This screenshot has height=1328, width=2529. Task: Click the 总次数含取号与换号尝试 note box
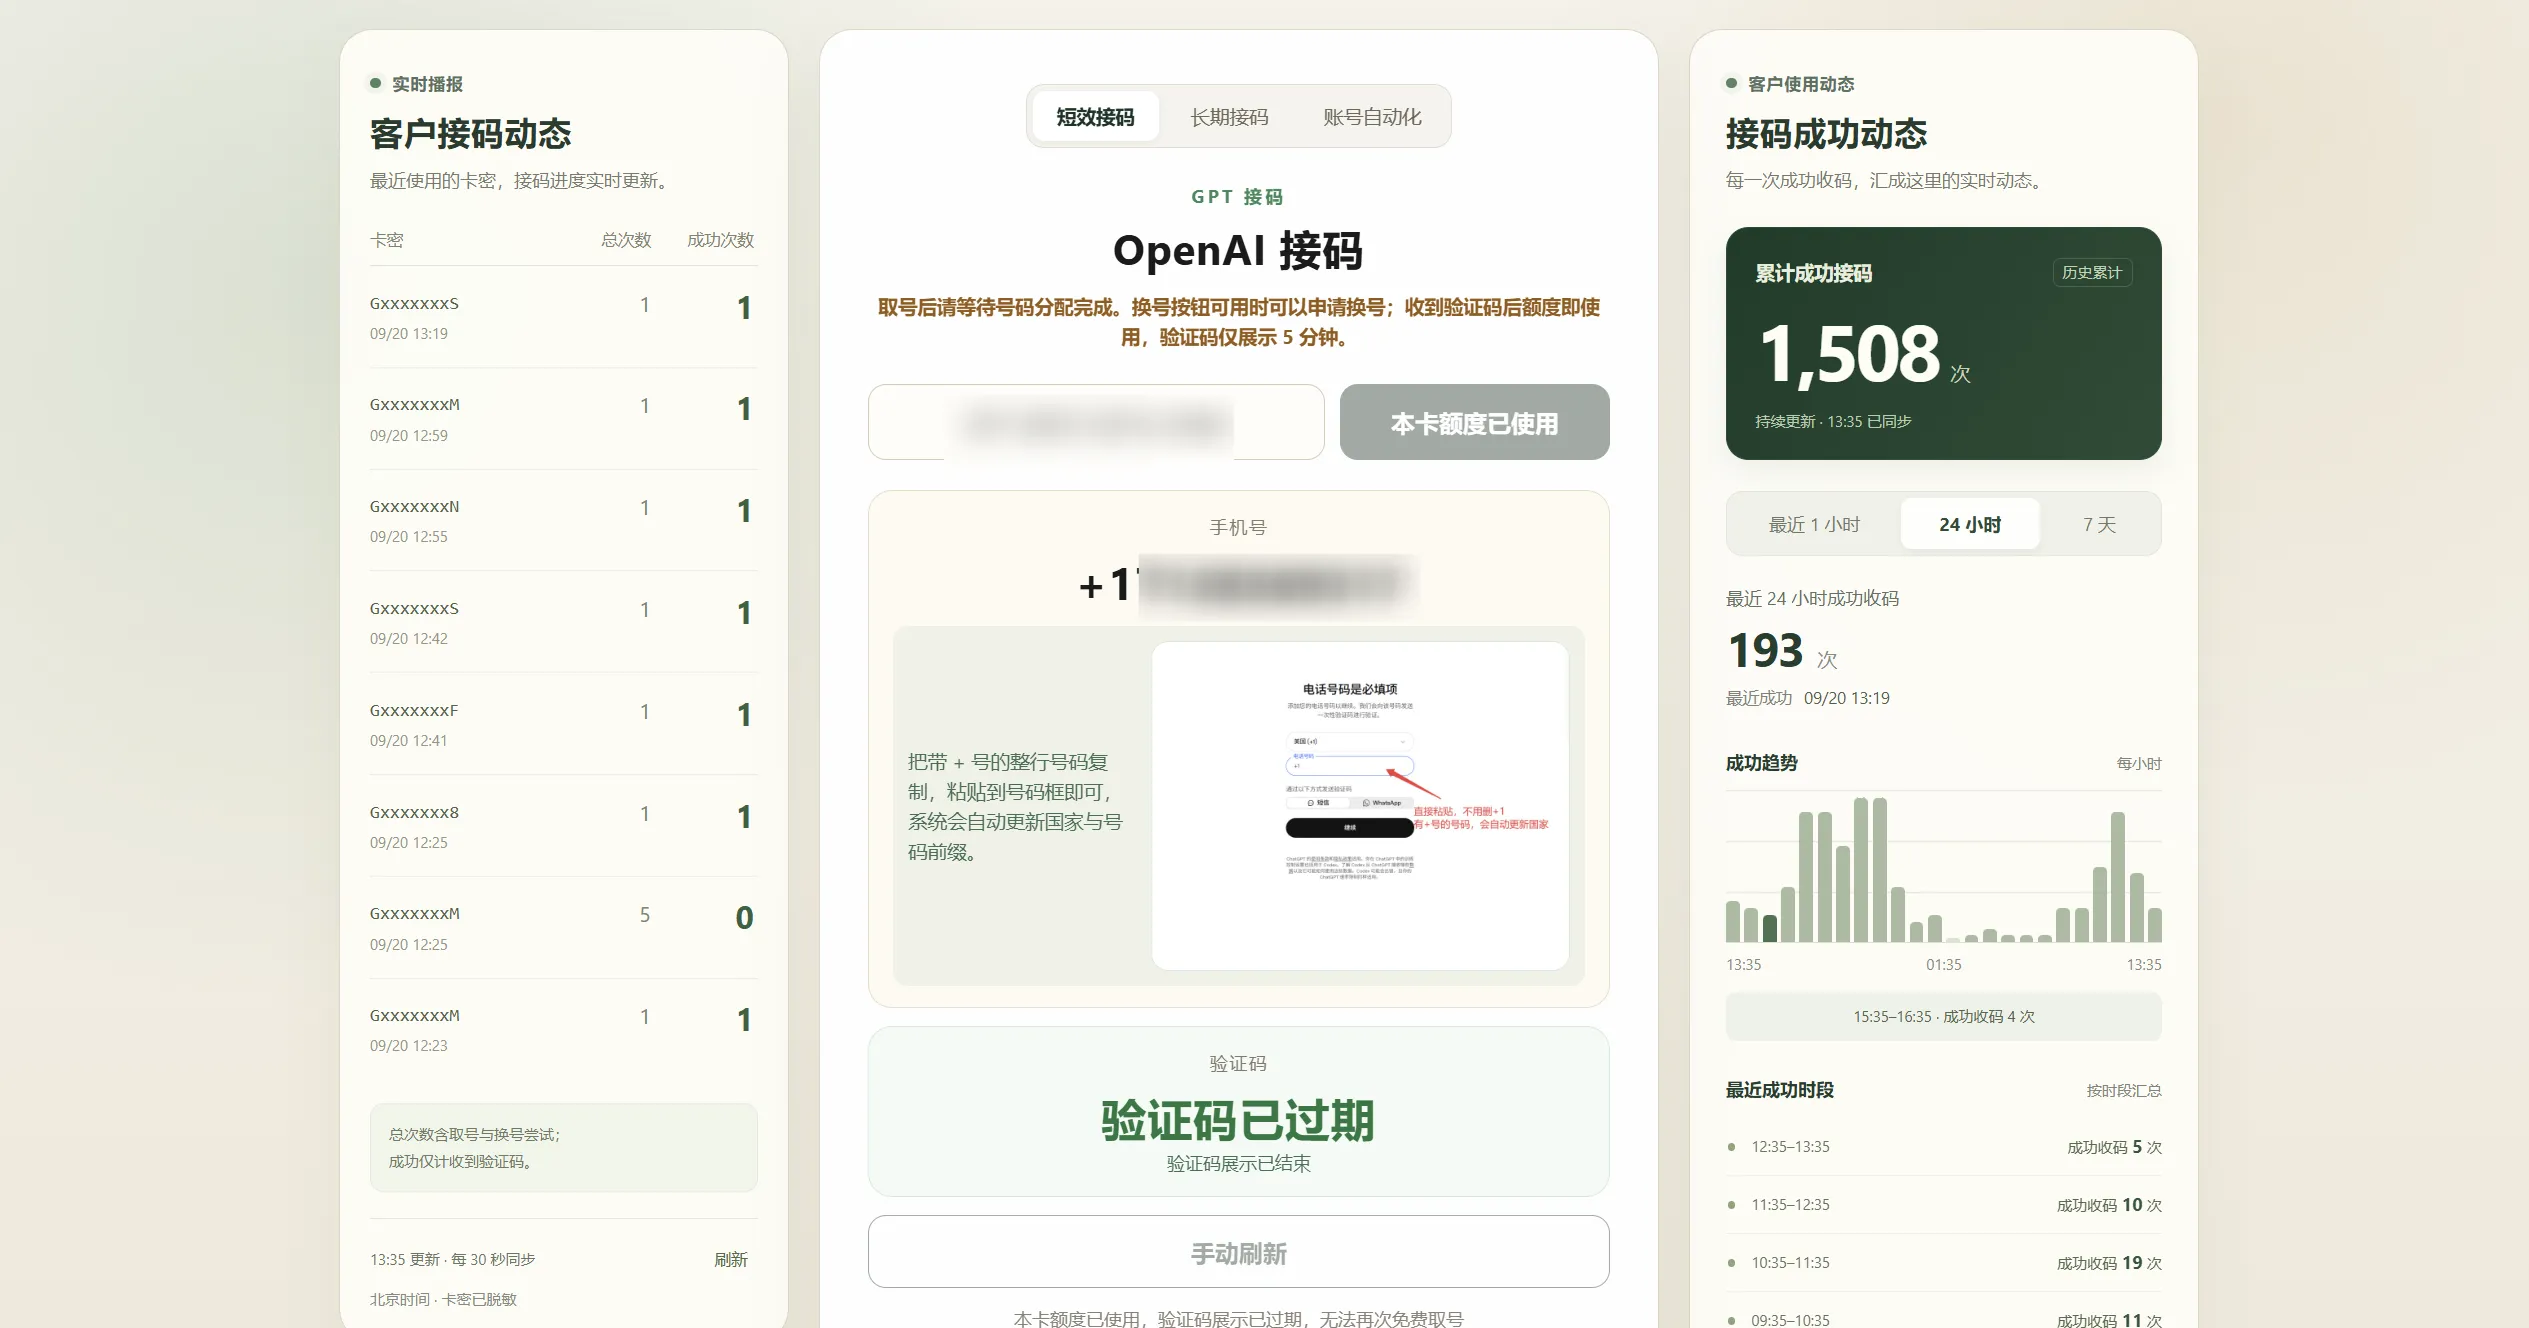pos(563,1147)
